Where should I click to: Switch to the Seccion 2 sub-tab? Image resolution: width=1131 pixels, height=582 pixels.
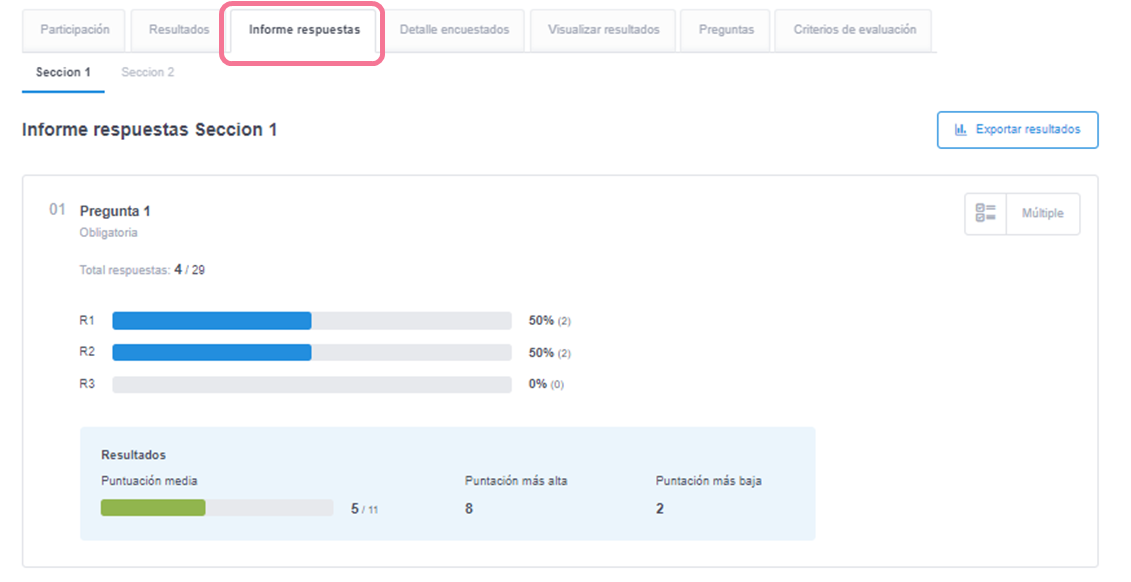coord(148,72)
